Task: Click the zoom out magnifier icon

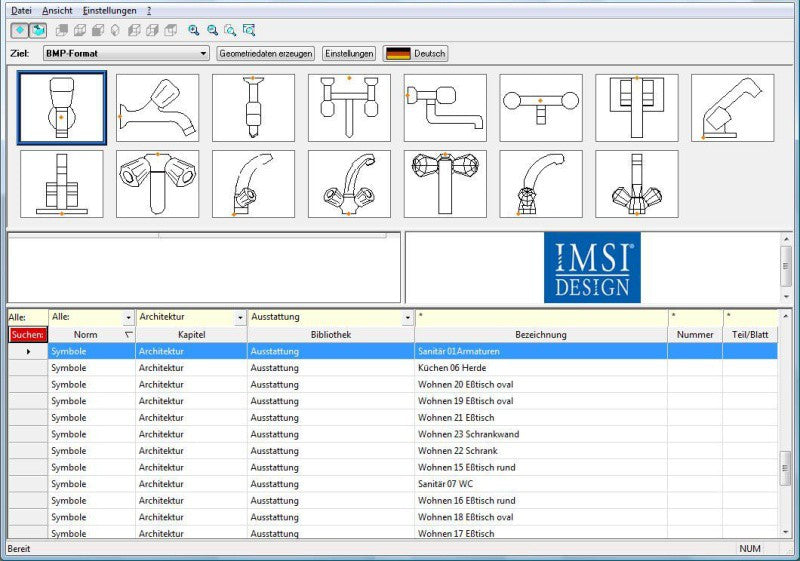Action: [212, 31]
